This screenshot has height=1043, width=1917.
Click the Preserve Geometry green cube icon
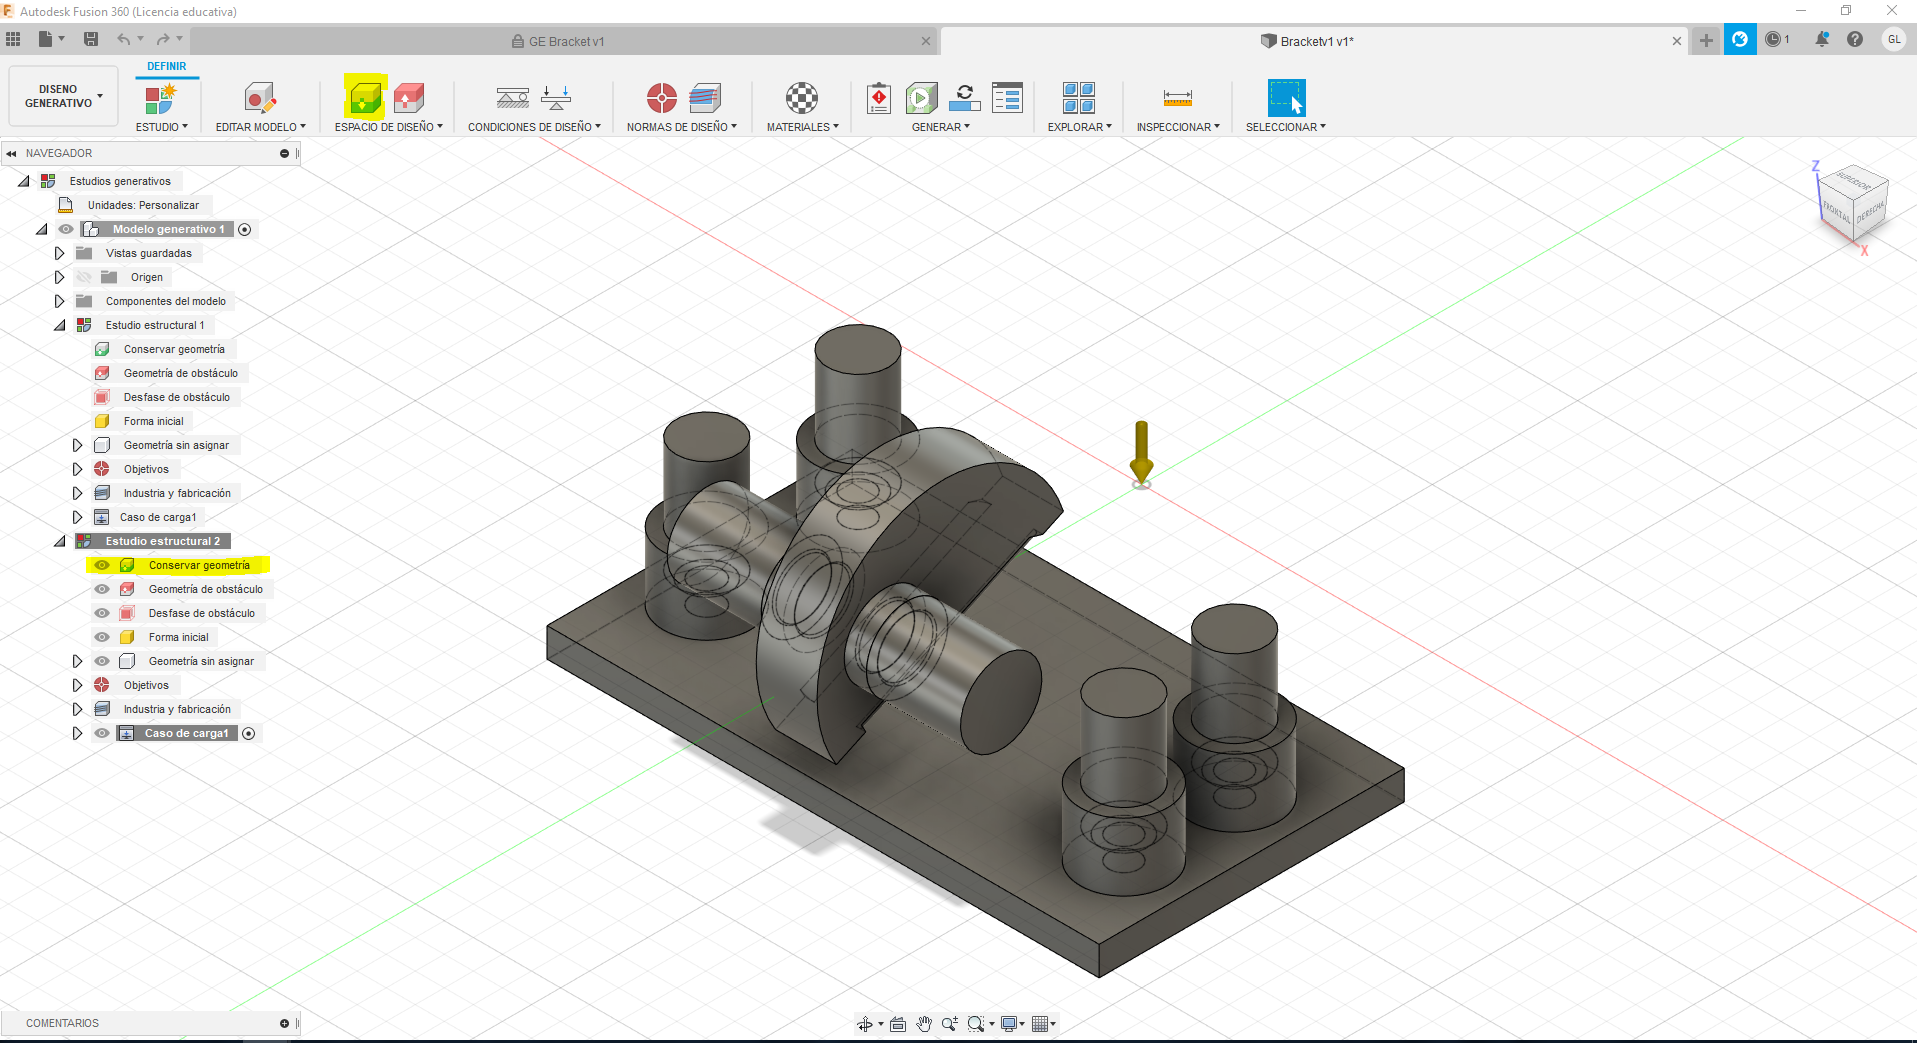click(365, 97)
